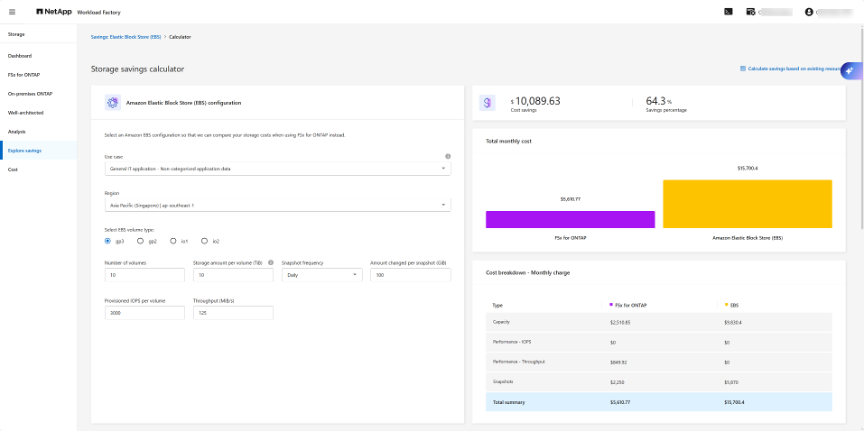Select Explore savings in the sidebar
864x432 pixels.
click(39, 150)
